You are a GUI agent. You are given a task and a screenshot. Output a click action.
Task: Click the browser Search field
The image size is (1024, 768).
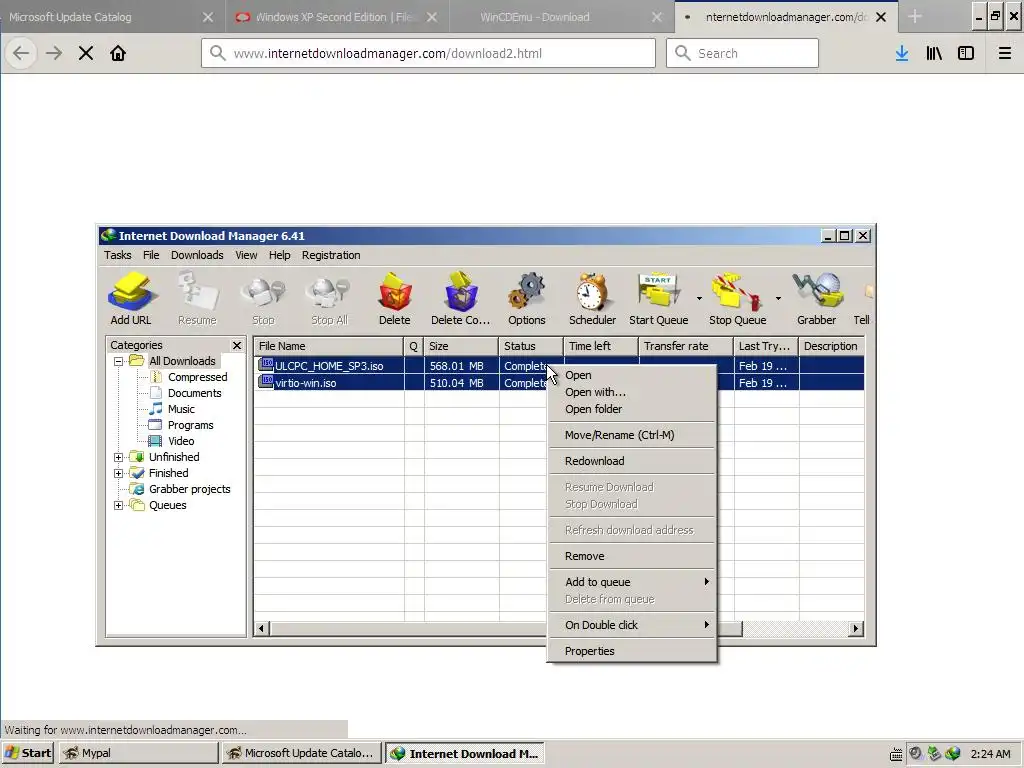click(x=743, y=53)
